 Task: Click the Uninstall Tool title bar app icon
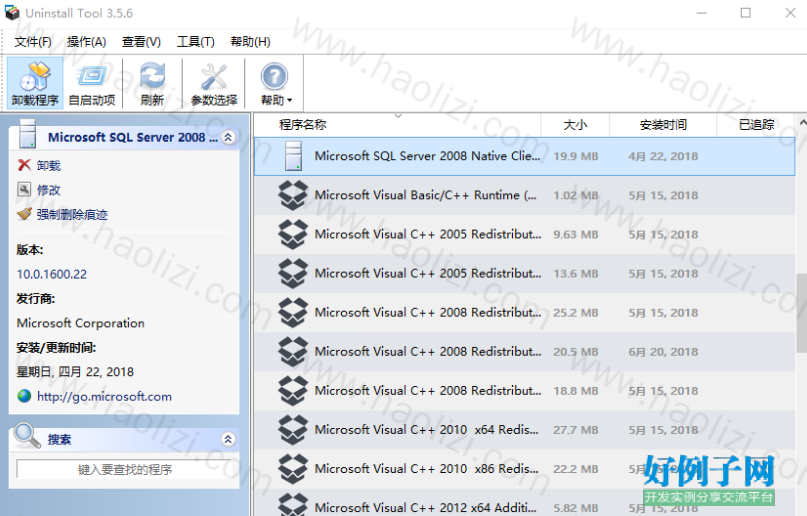pos(12,13)
